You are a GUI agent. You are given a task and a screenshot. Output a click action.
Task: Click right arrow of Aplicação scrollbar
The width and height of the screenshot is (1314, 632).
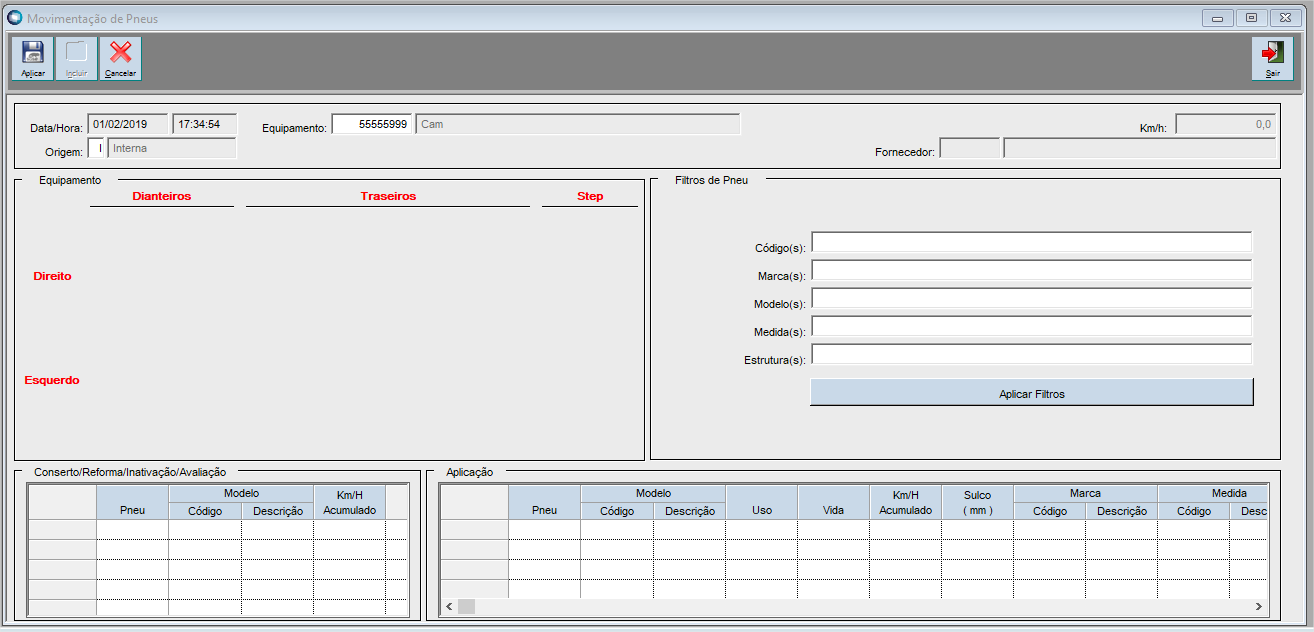[x=1258, y=606]
